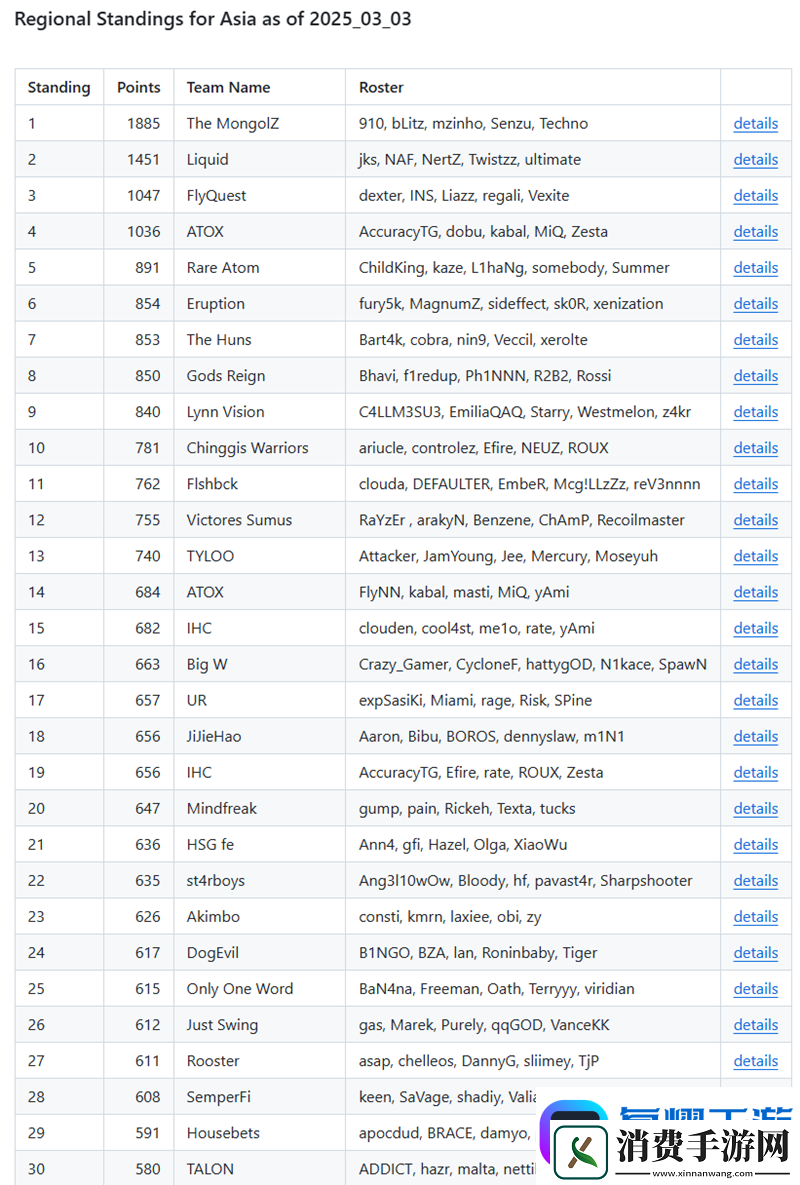Select roster "jks, NAF, NertZ, Twistzz, ultimate"
Viewport: 800px width, 1185px height.
[470, 159]
